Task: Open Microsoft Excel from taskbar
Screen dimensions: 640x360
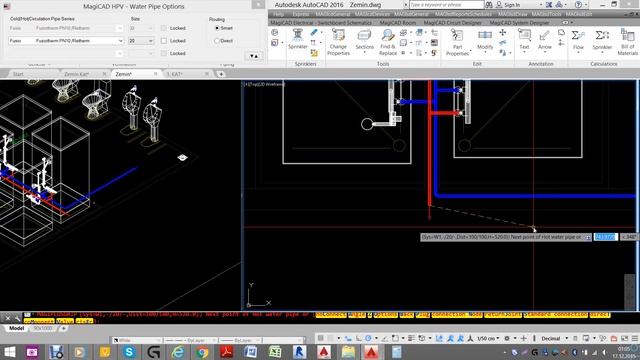Action: click(x=275, y=352)
